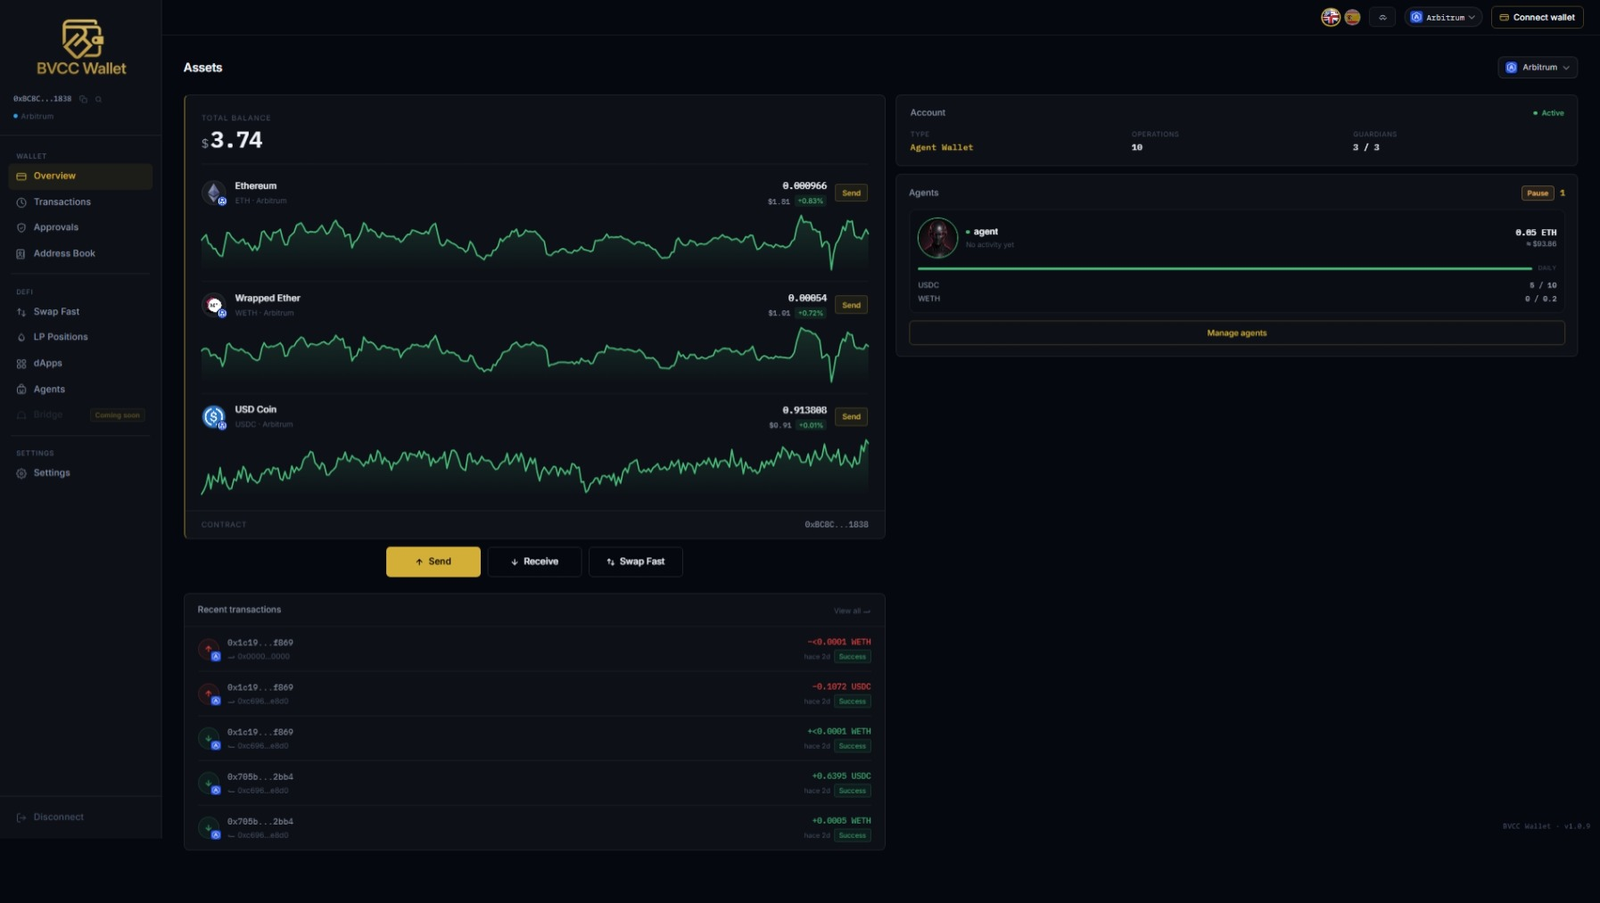Click the Connect wallet button
Image resolution: width=1600 pixels, height=903 pixels.
tap(1537, 17)
